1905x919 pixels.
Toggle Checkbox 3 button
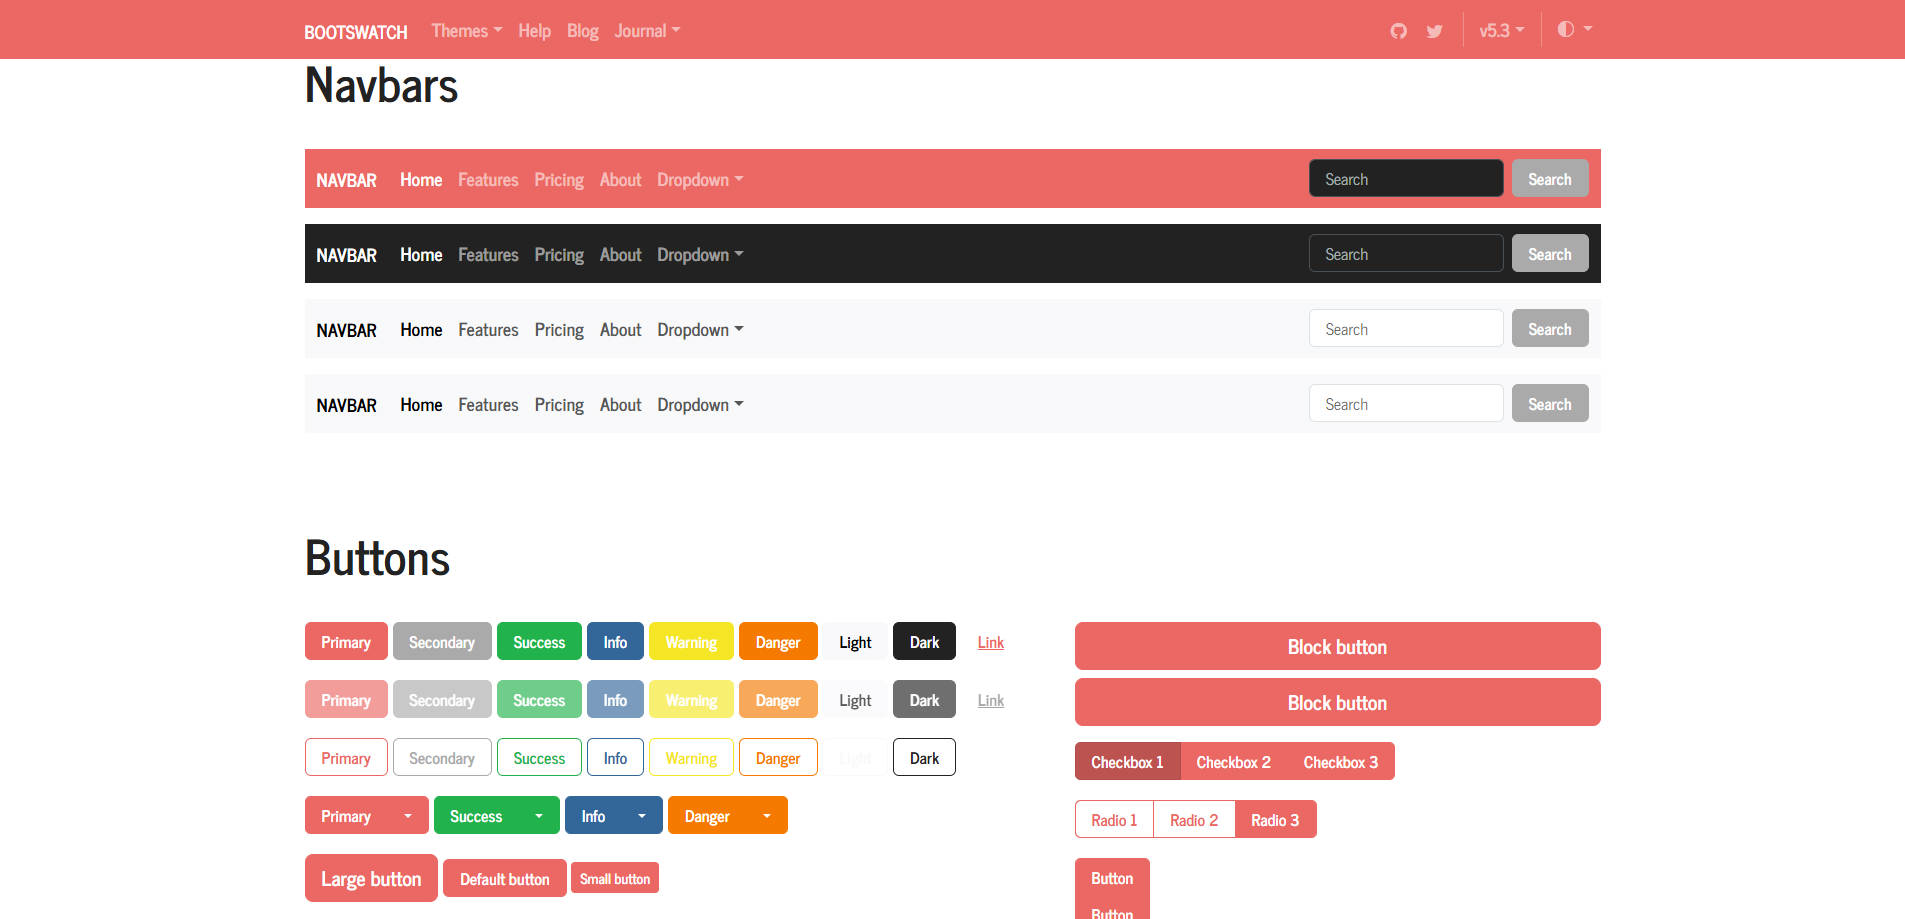coord(1340,762)
